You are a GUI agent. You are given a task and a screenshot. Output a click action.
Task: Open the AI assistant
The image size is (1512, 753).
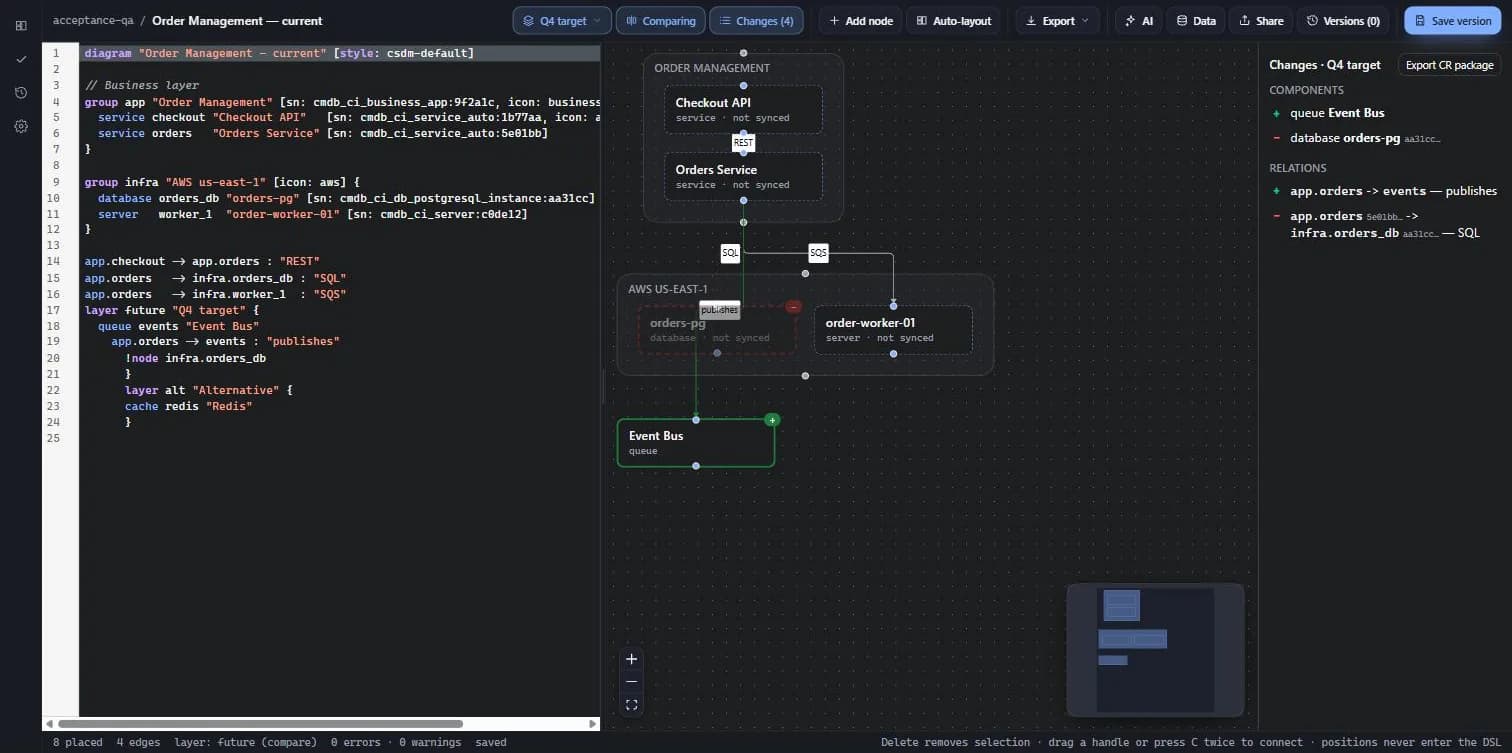tap(1139, 21)
